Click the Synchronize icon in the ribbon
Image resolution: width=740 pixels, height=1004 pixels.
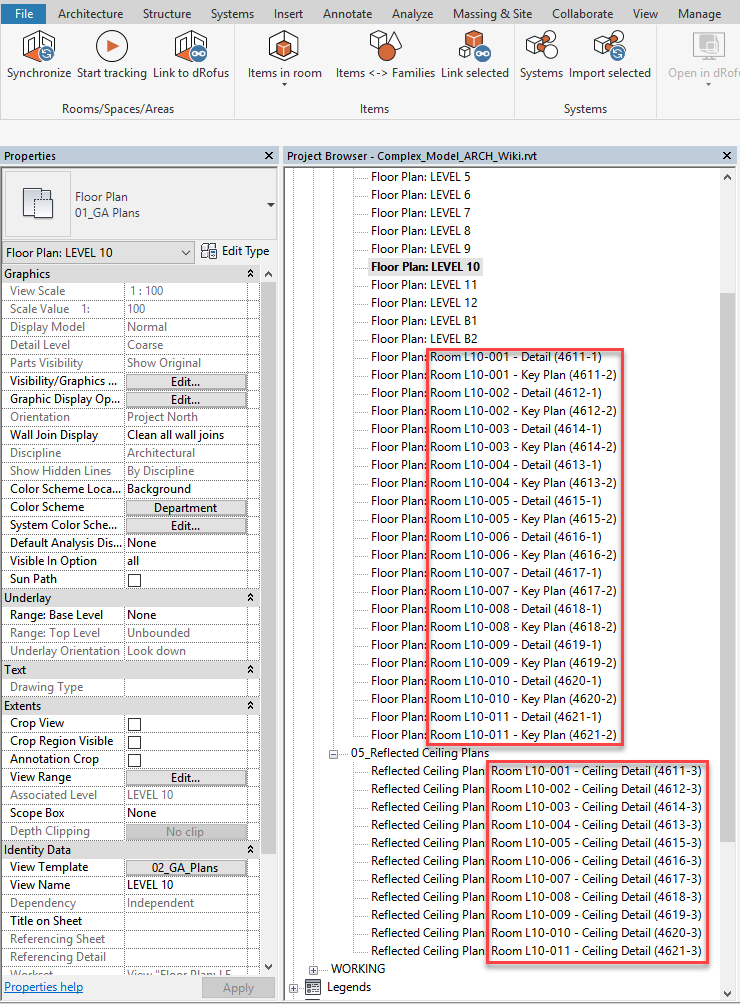coord(39,47)
